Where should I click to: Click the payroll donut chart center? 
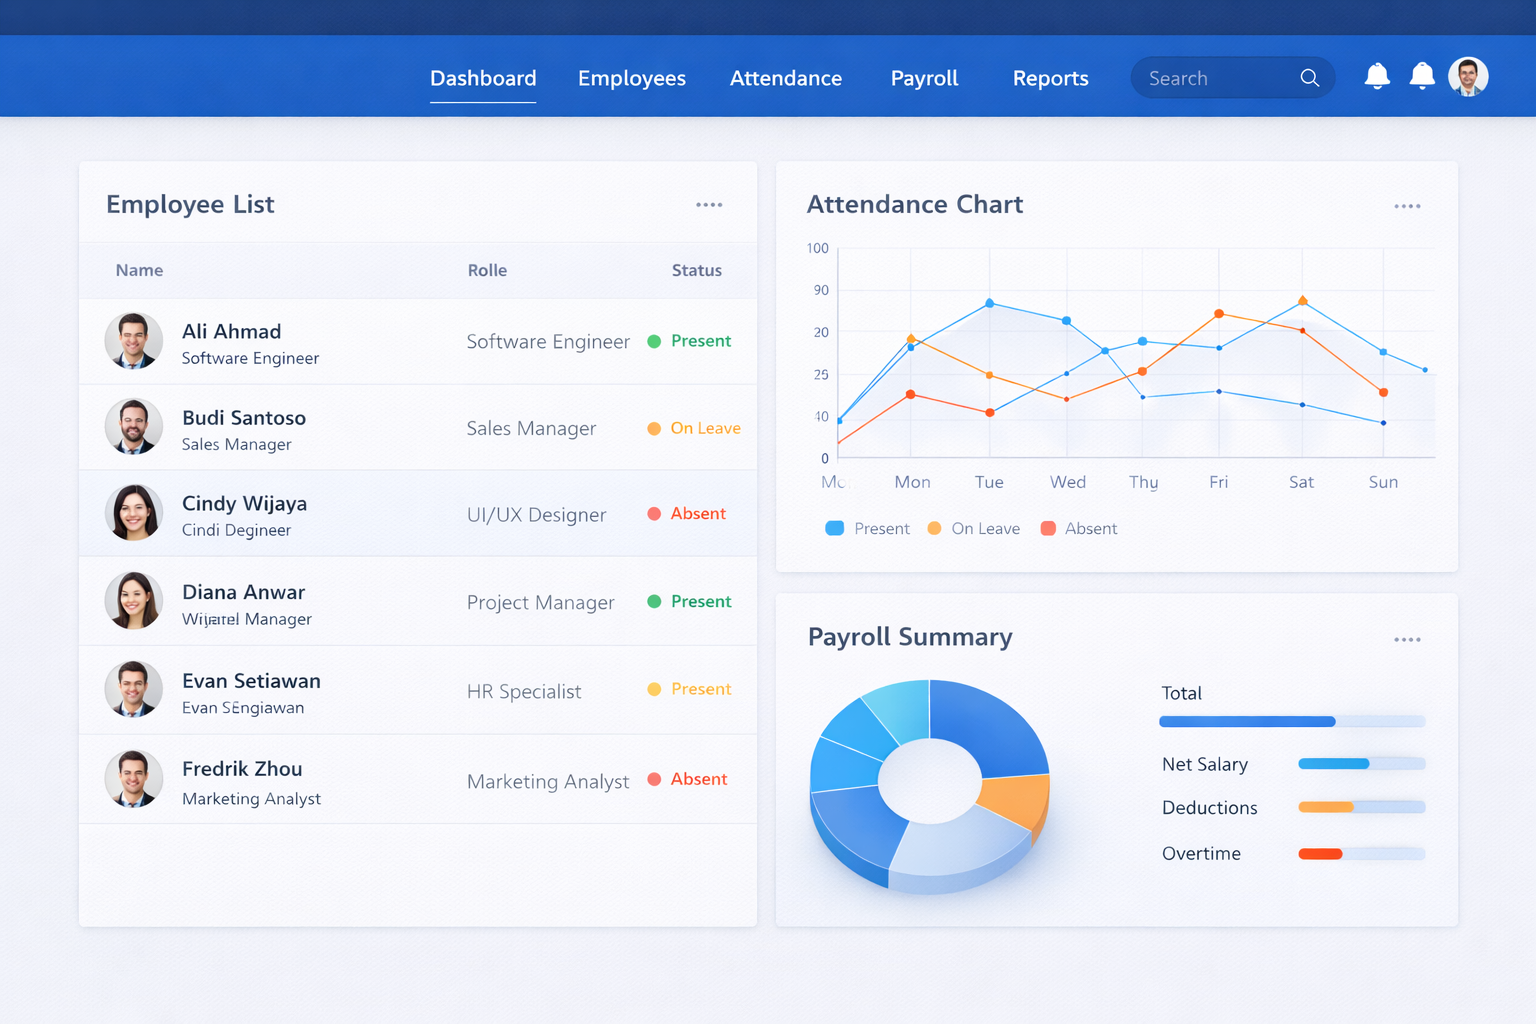[930, 780]
